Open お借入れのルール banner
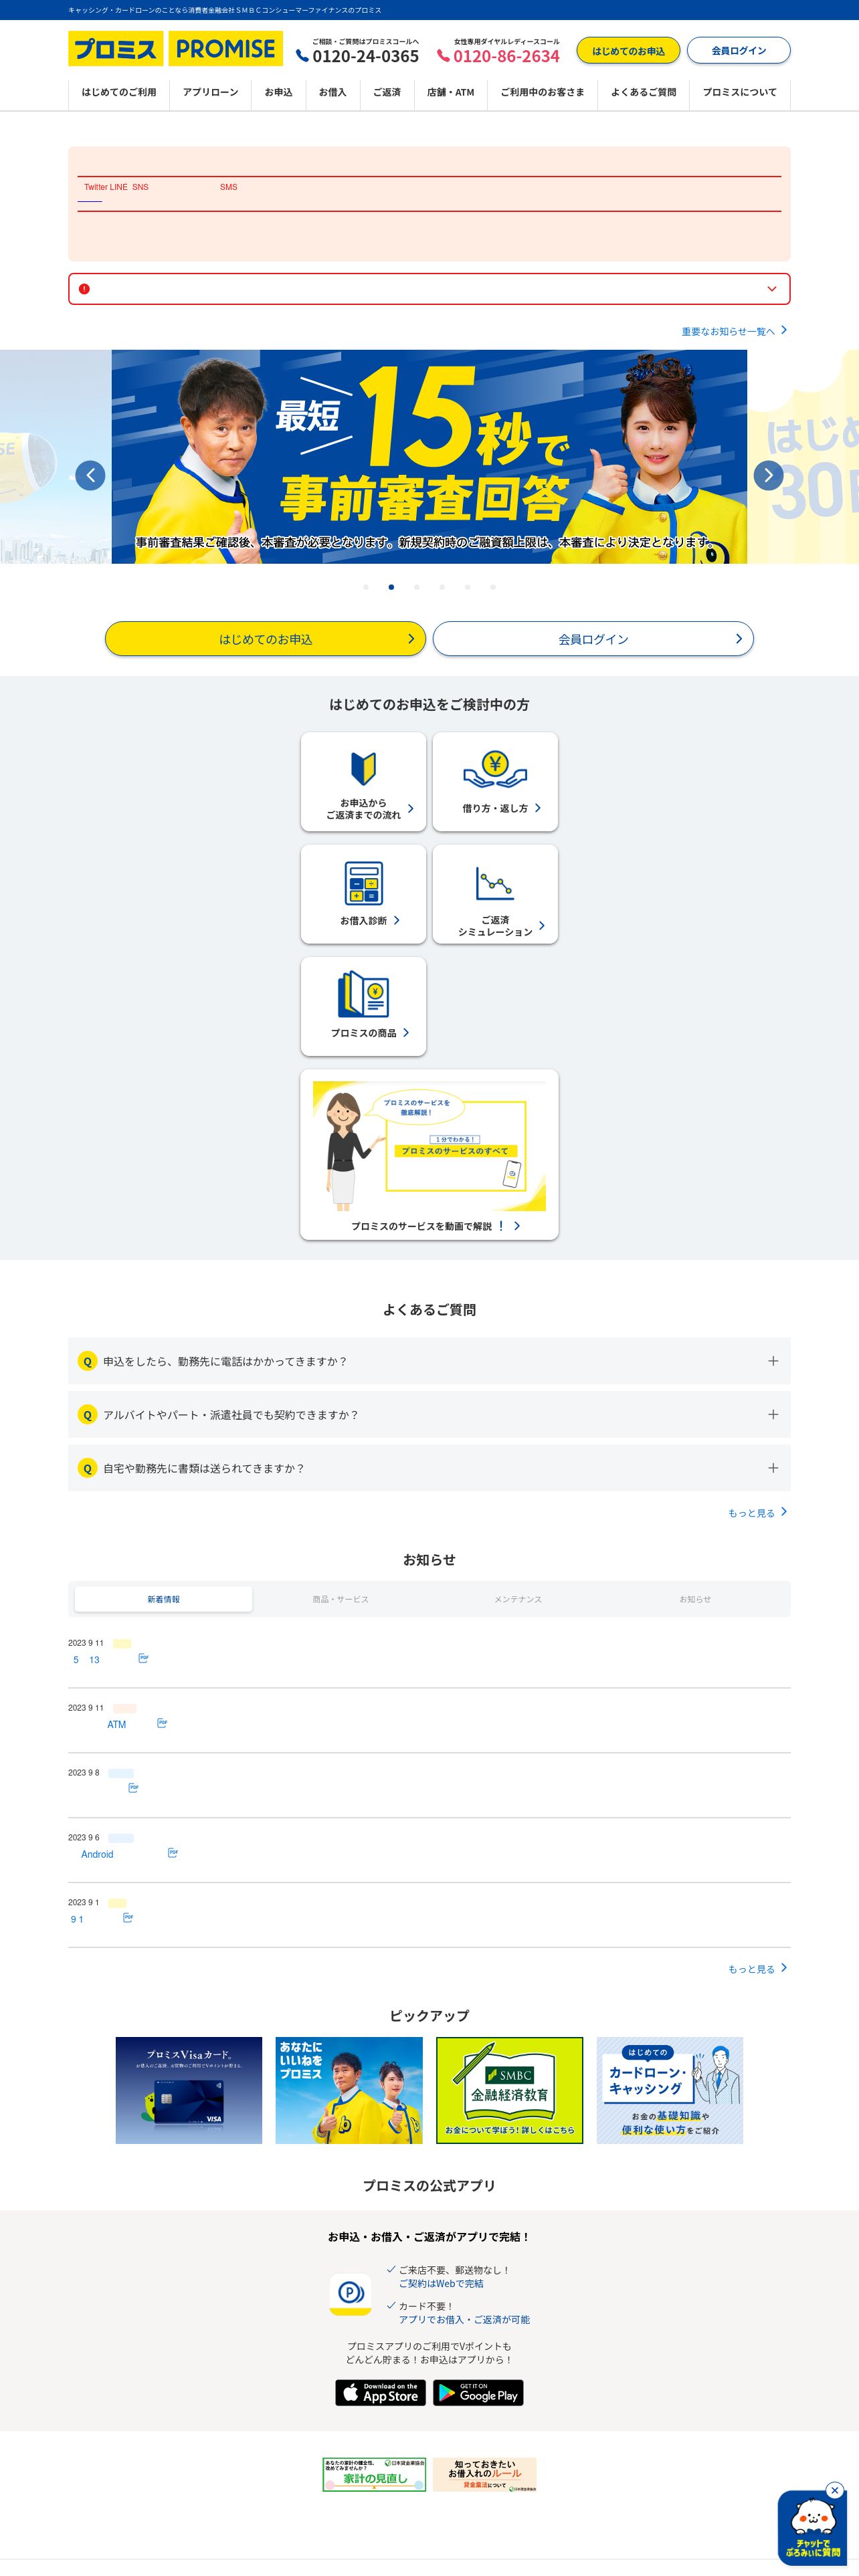859x2576 pixels. pos(485,2474)
